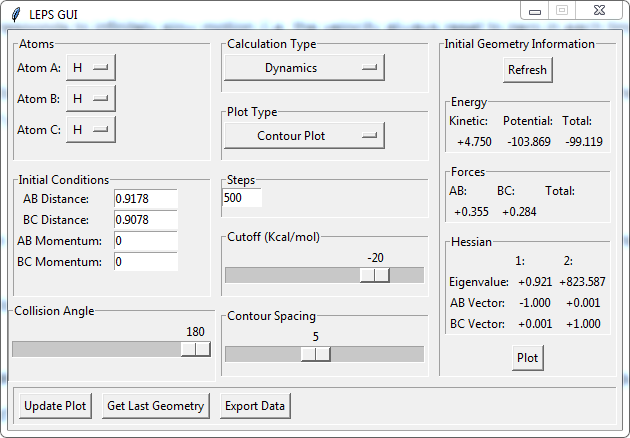Minimize the LEPS GUI window
Viewport: 630px width, 438px height.
(536, 10)
